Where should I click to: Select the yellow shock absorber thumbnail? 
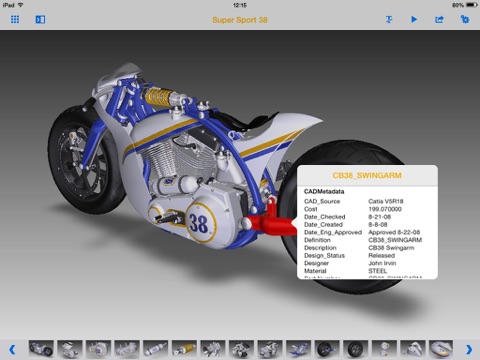[184, 349]
